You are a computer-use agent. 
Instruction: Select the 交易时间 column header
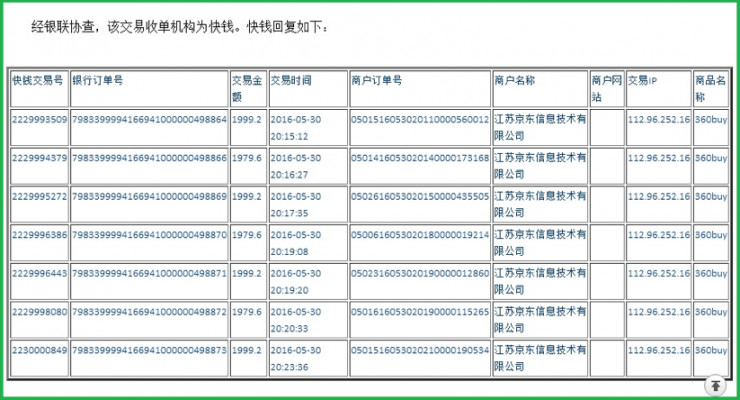[308, 89]
